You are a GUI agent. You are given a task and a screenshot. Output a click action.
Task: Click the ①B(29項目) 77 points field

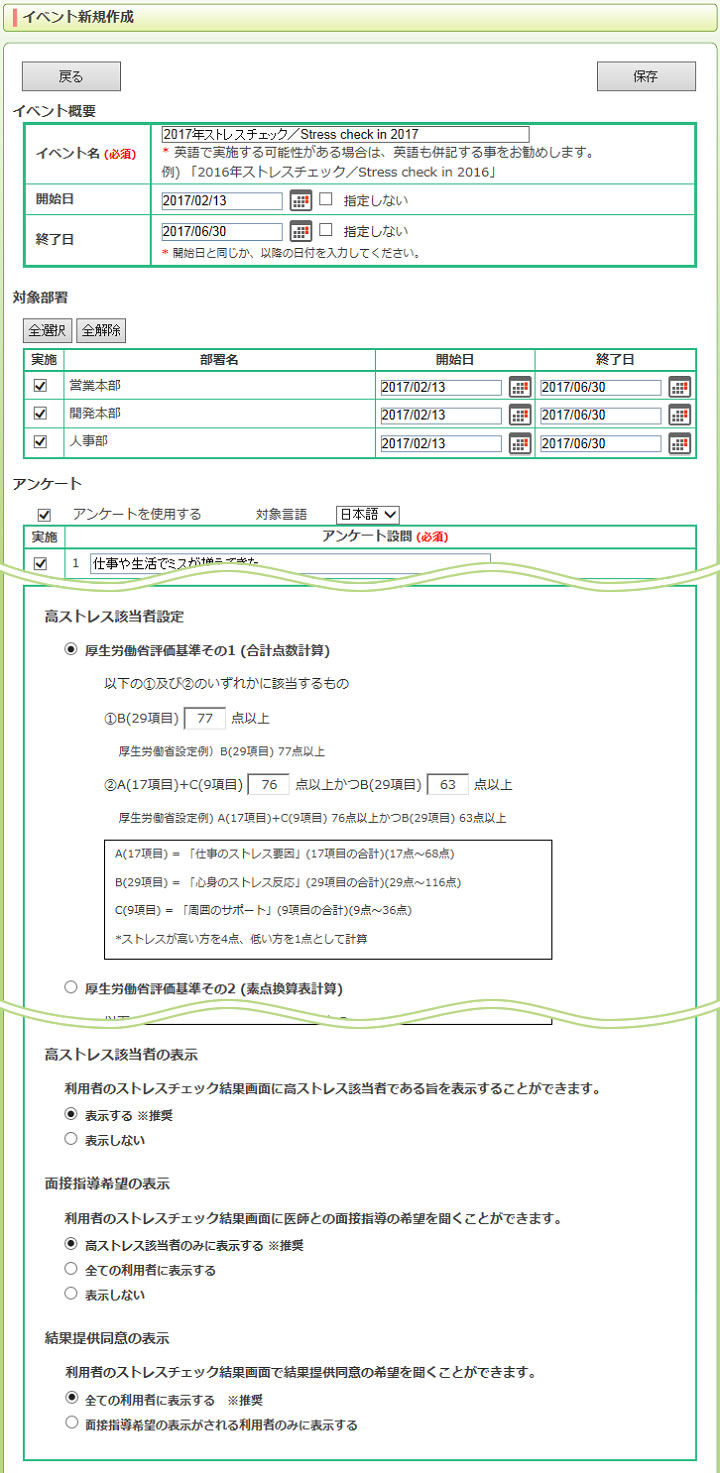205,718
